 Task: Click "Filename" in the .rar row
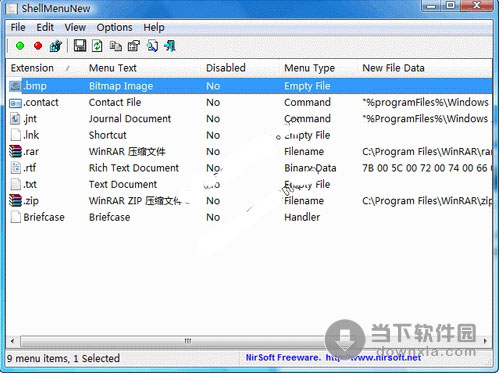tap(304, 151)
